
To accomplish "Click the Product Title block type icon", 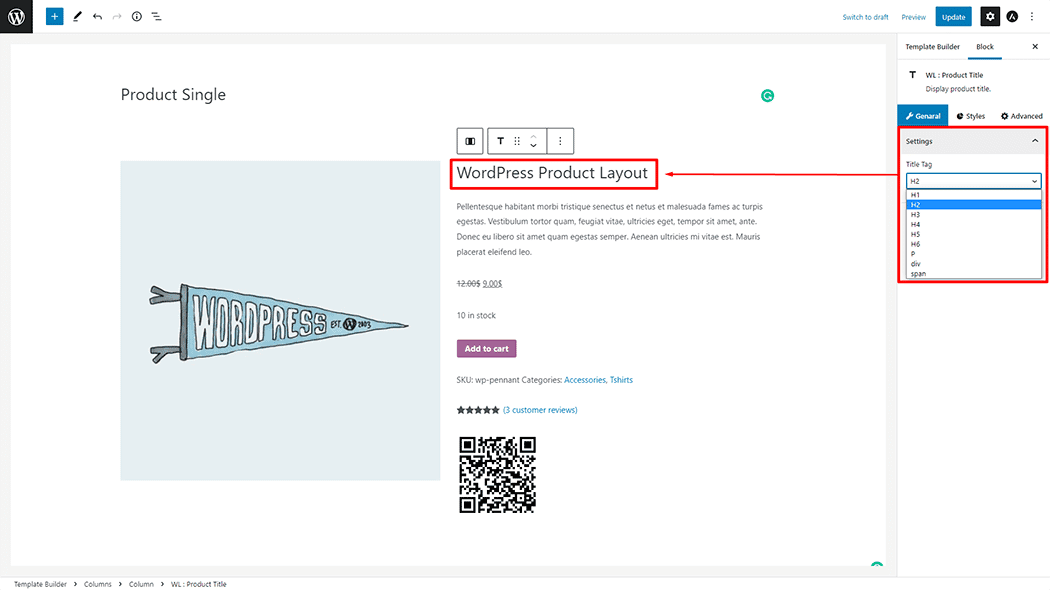I will point(500,141).
